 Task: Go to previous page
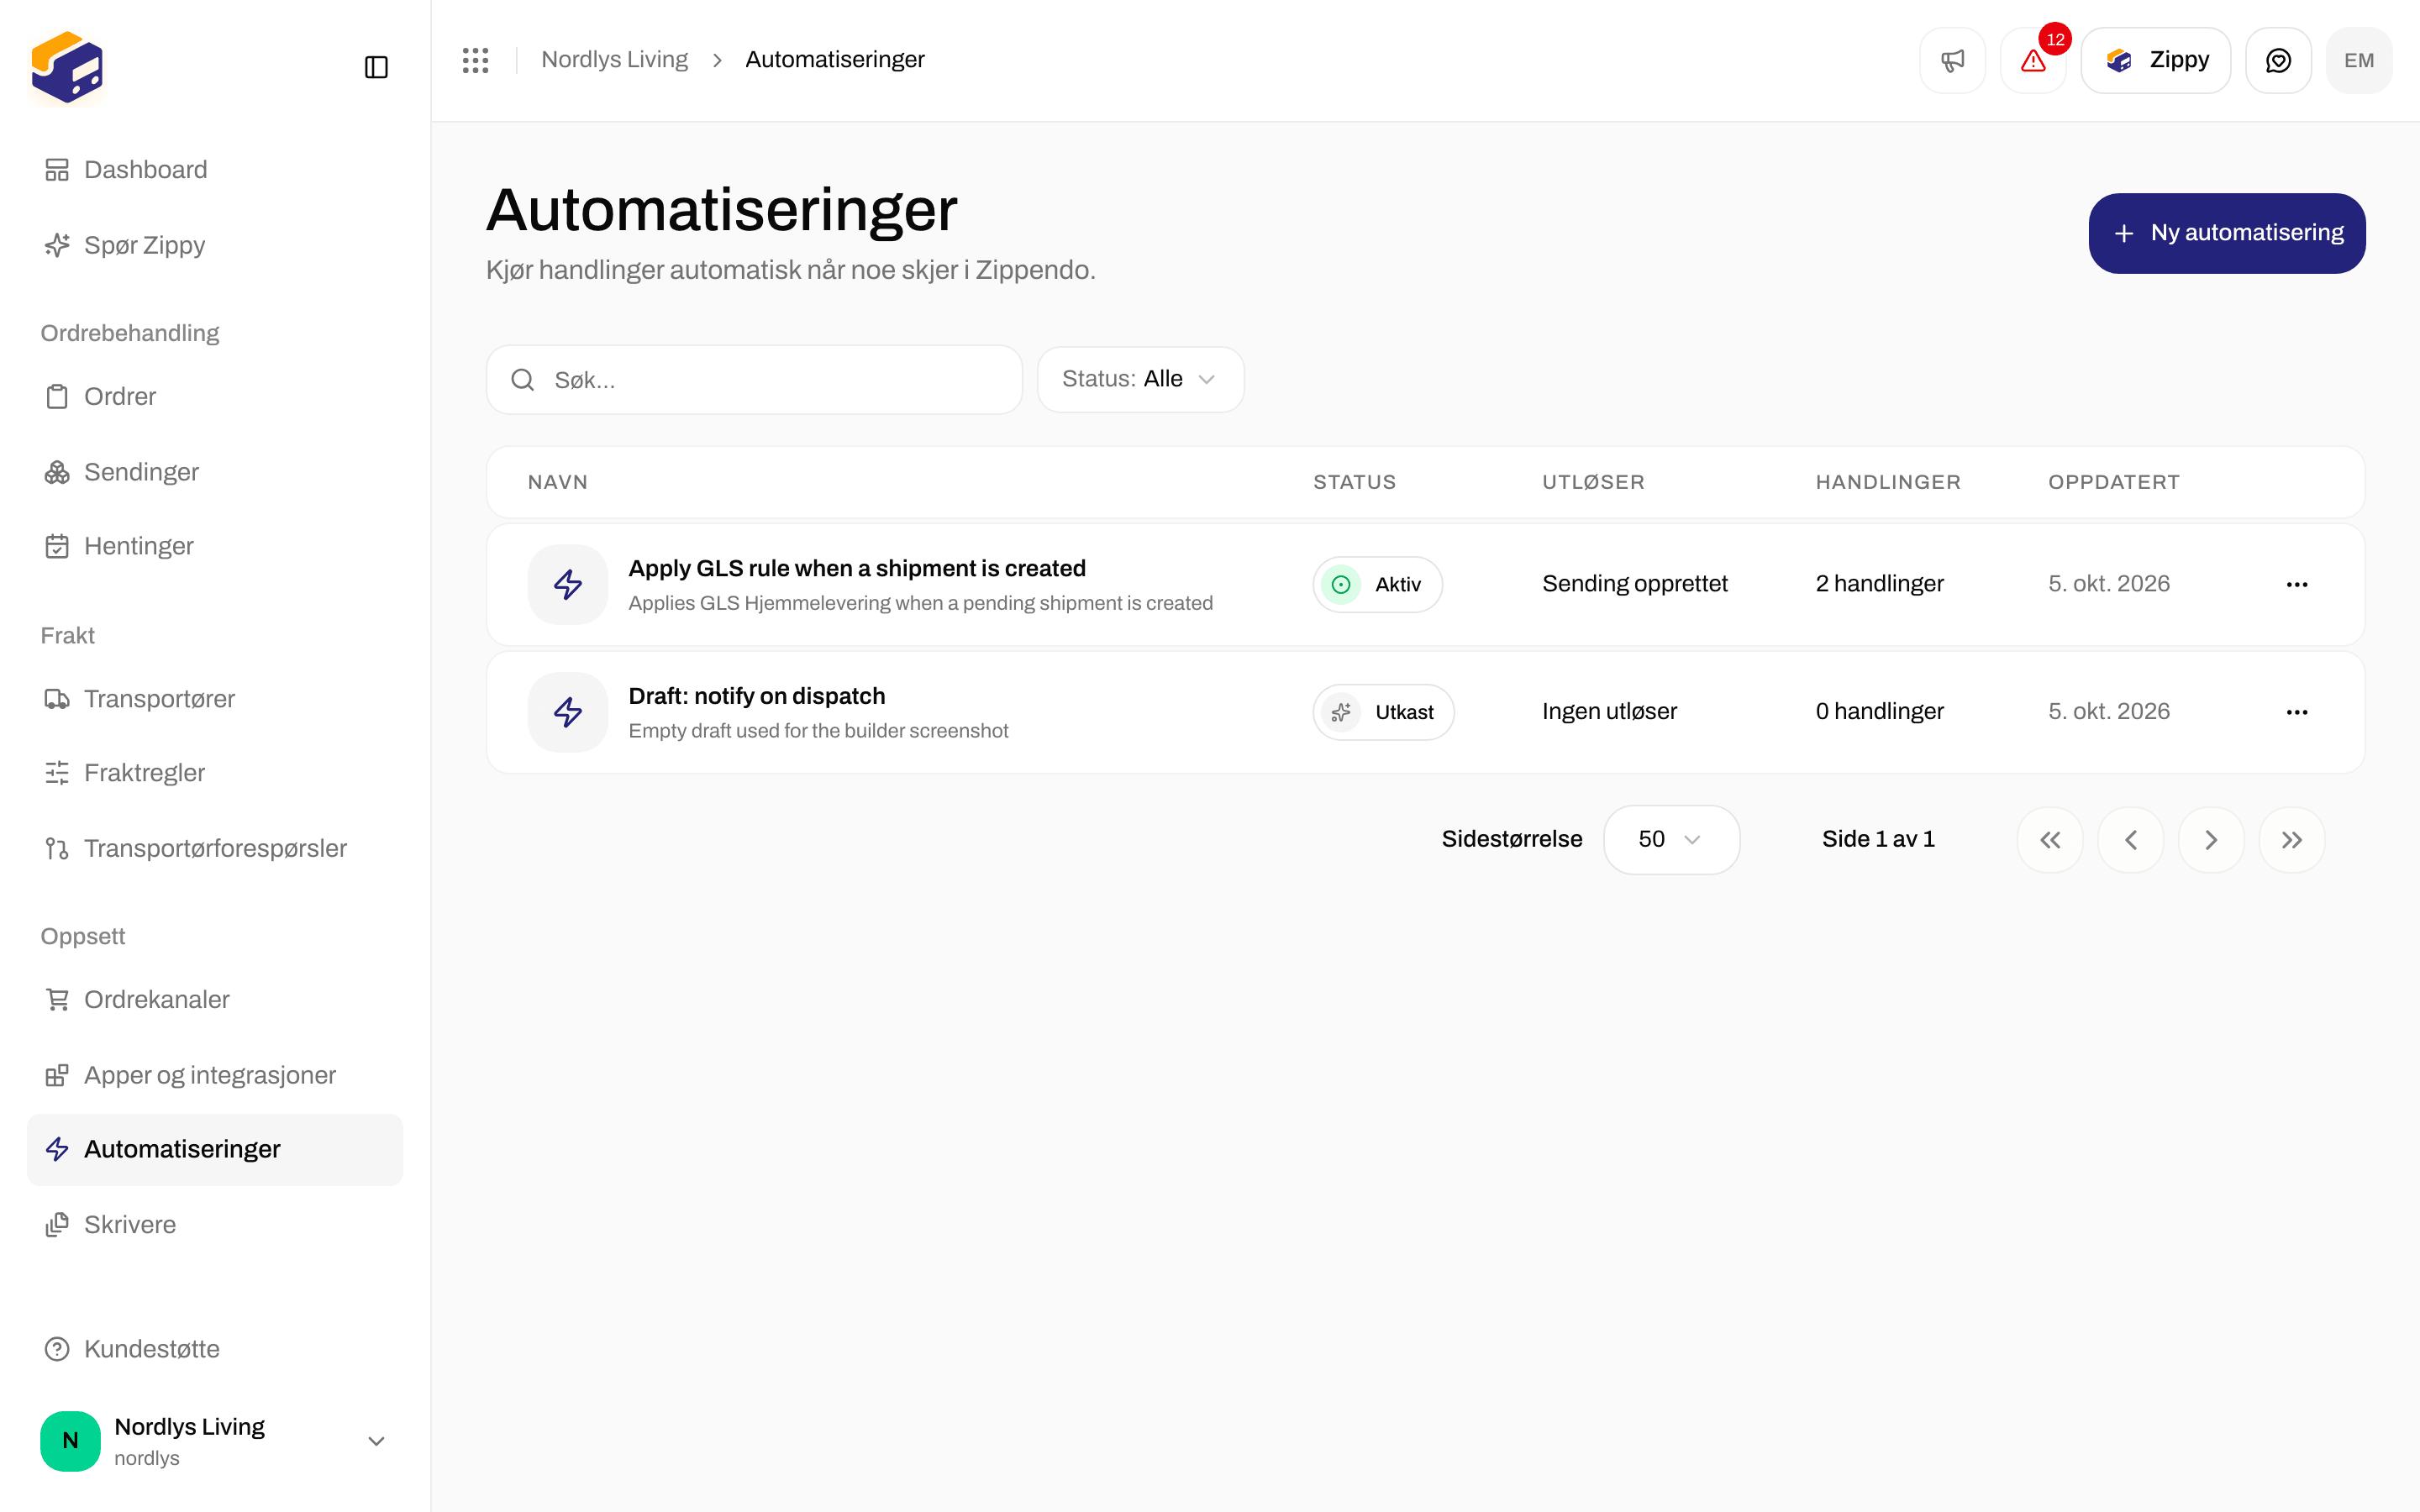pos(2131,840)
